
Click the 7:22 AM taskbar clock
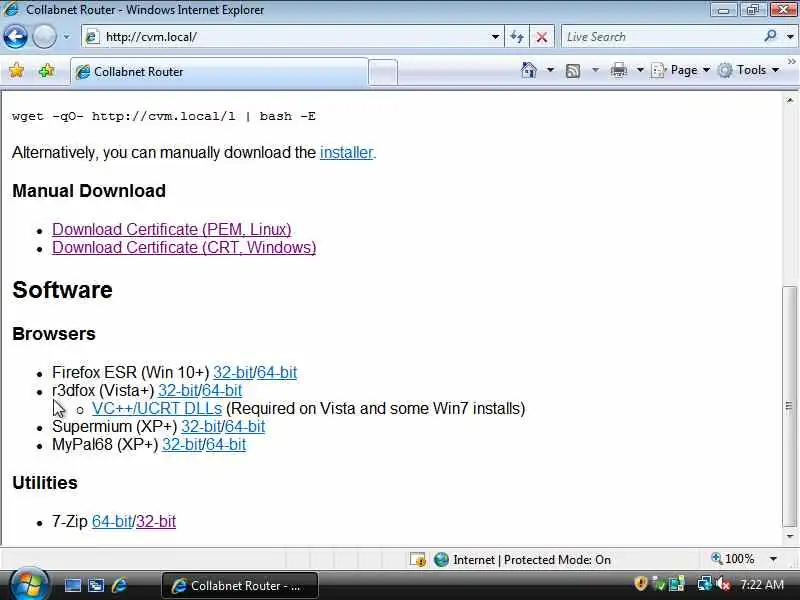[x=762, y=584]
